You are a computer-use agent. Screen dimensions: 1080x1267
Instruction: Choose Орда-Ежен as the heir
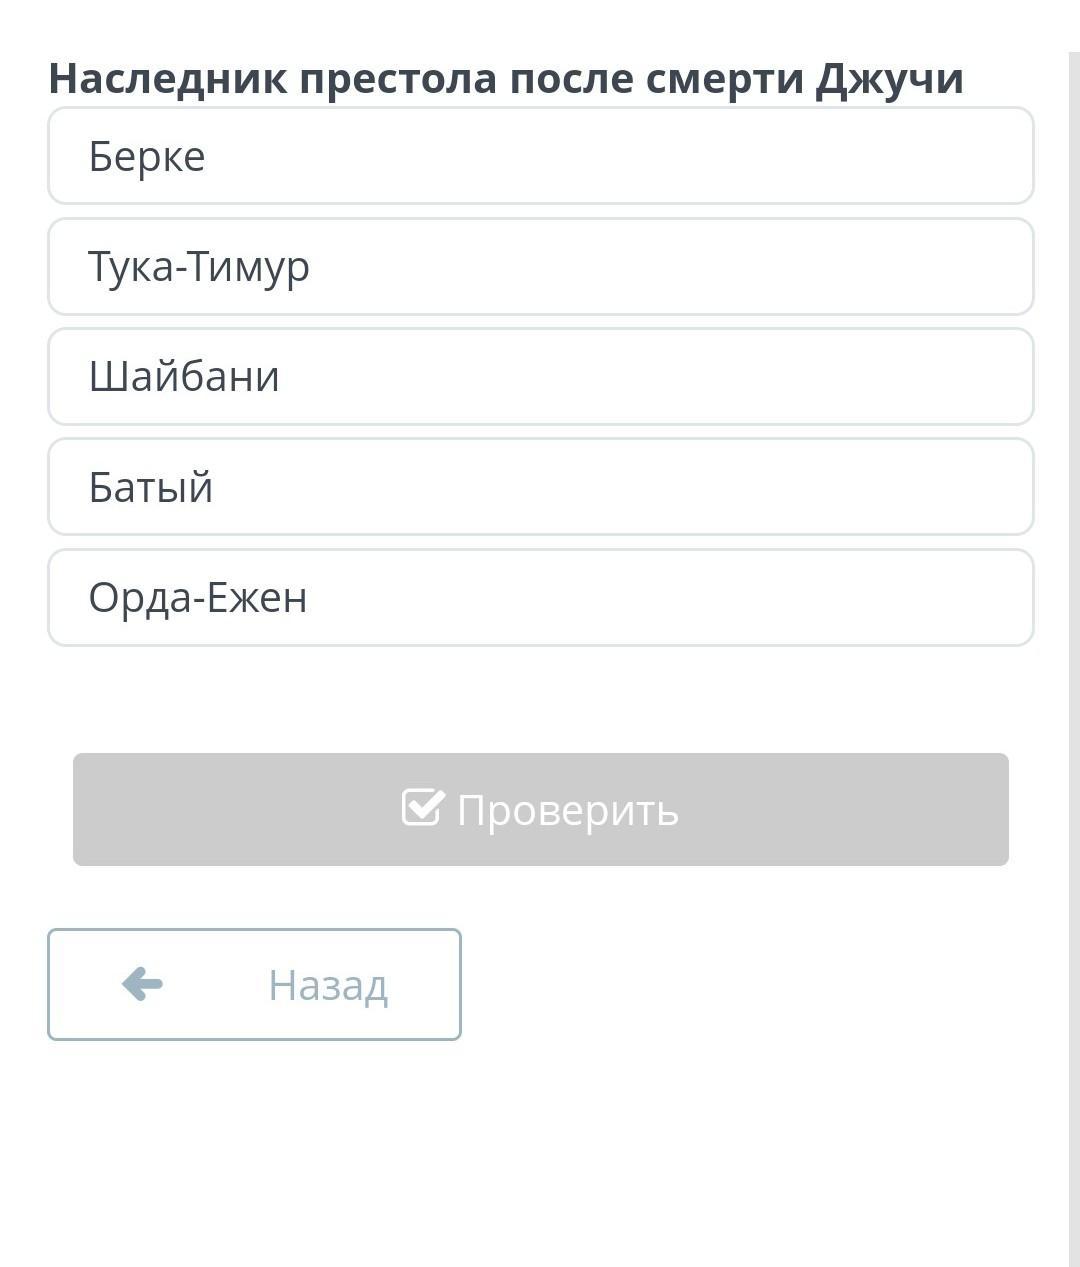coord(540,598)
